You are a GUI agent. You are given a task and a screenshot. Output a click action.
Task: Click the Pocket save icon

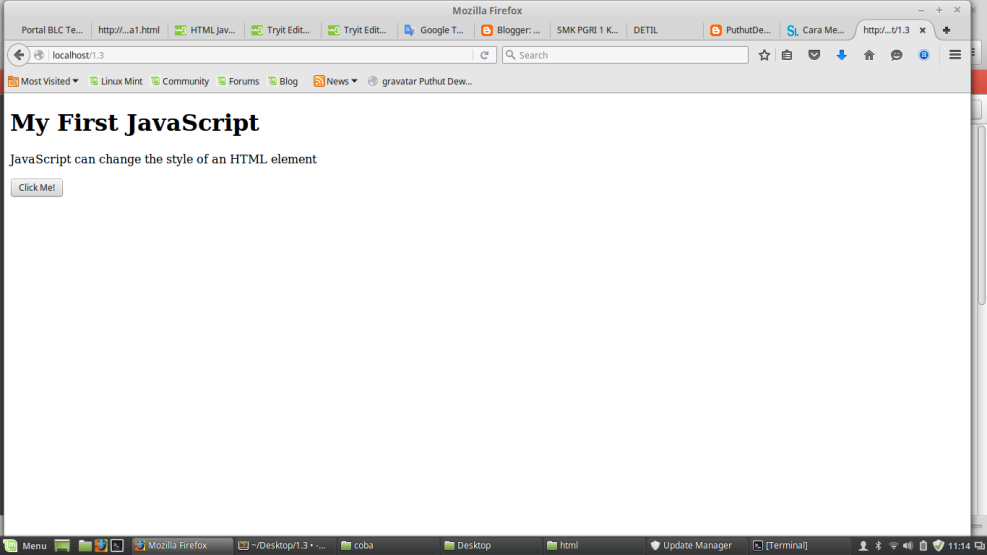click(x=814, y=55)
